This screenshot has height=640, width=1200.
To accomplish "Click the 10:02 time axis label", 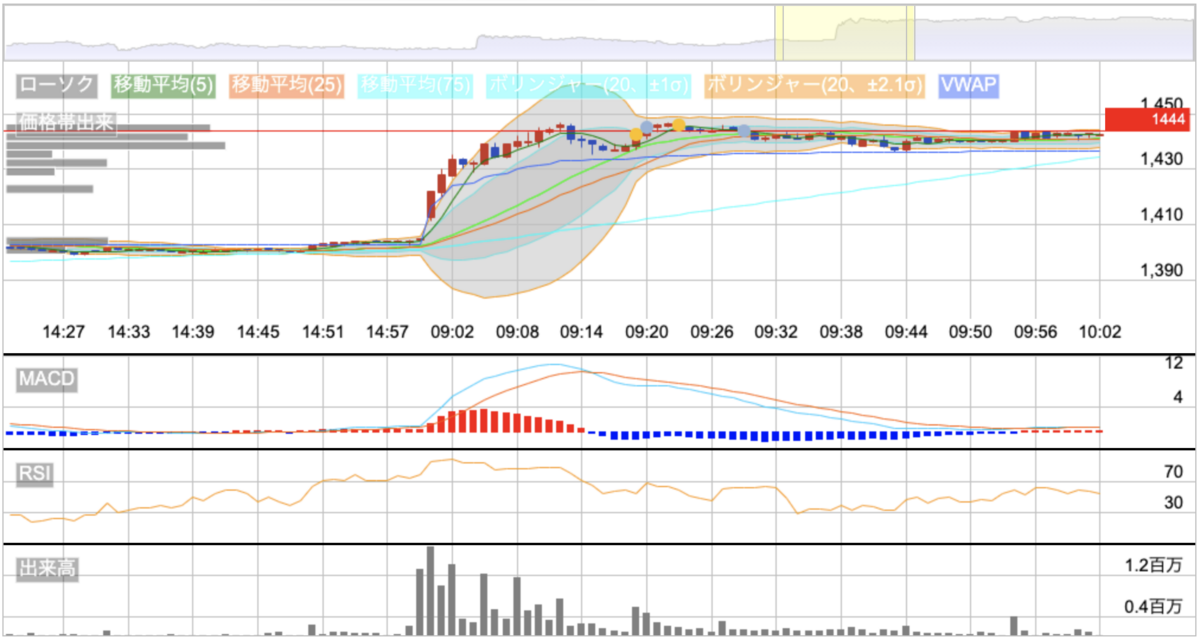I will (x=1101, y=332).
